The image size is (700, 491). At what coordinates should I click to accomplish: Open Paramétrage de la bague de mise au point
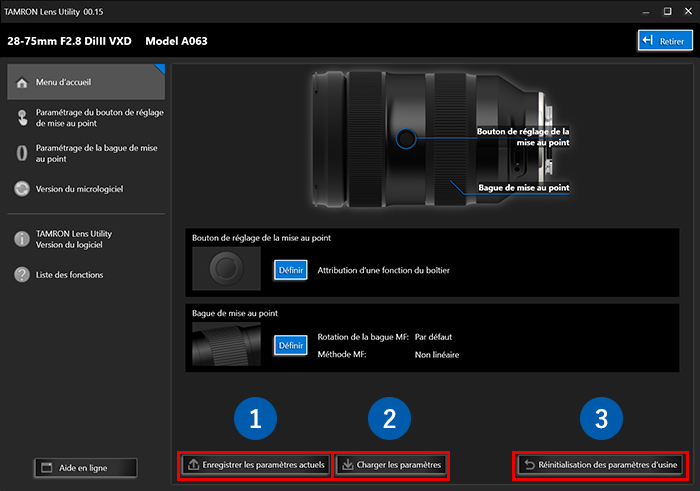(x=86, y=154)
